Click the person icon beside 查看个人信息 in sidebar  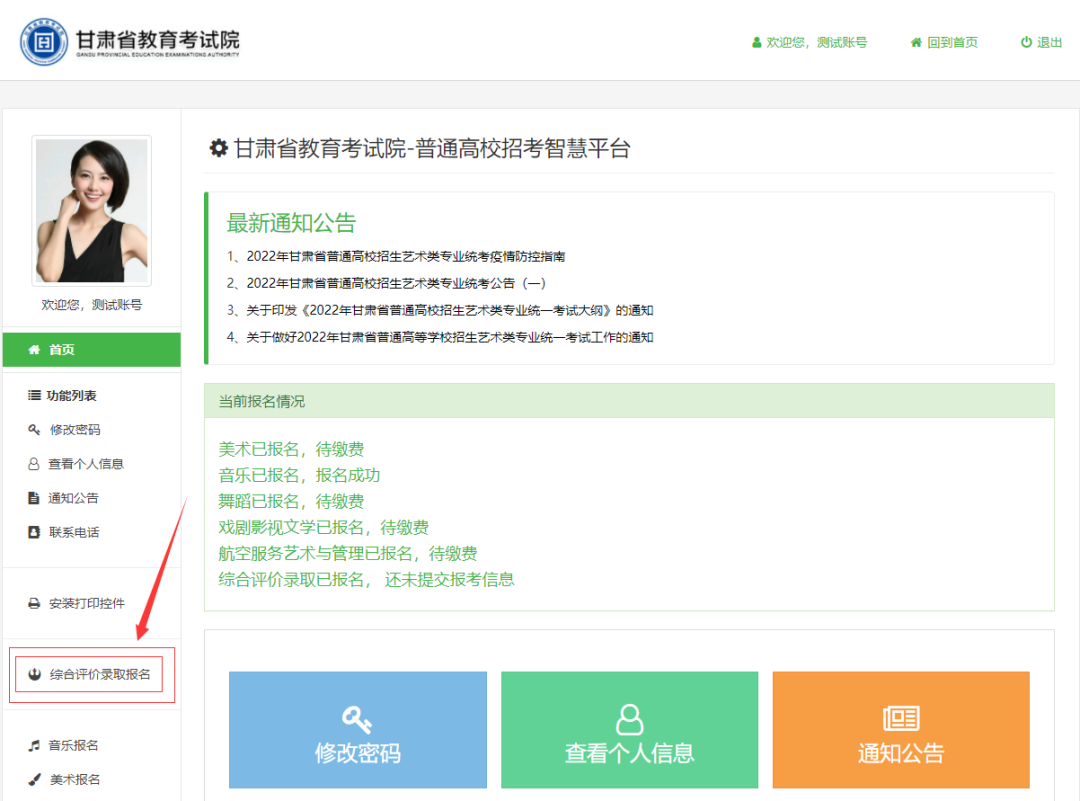point(34,464)
